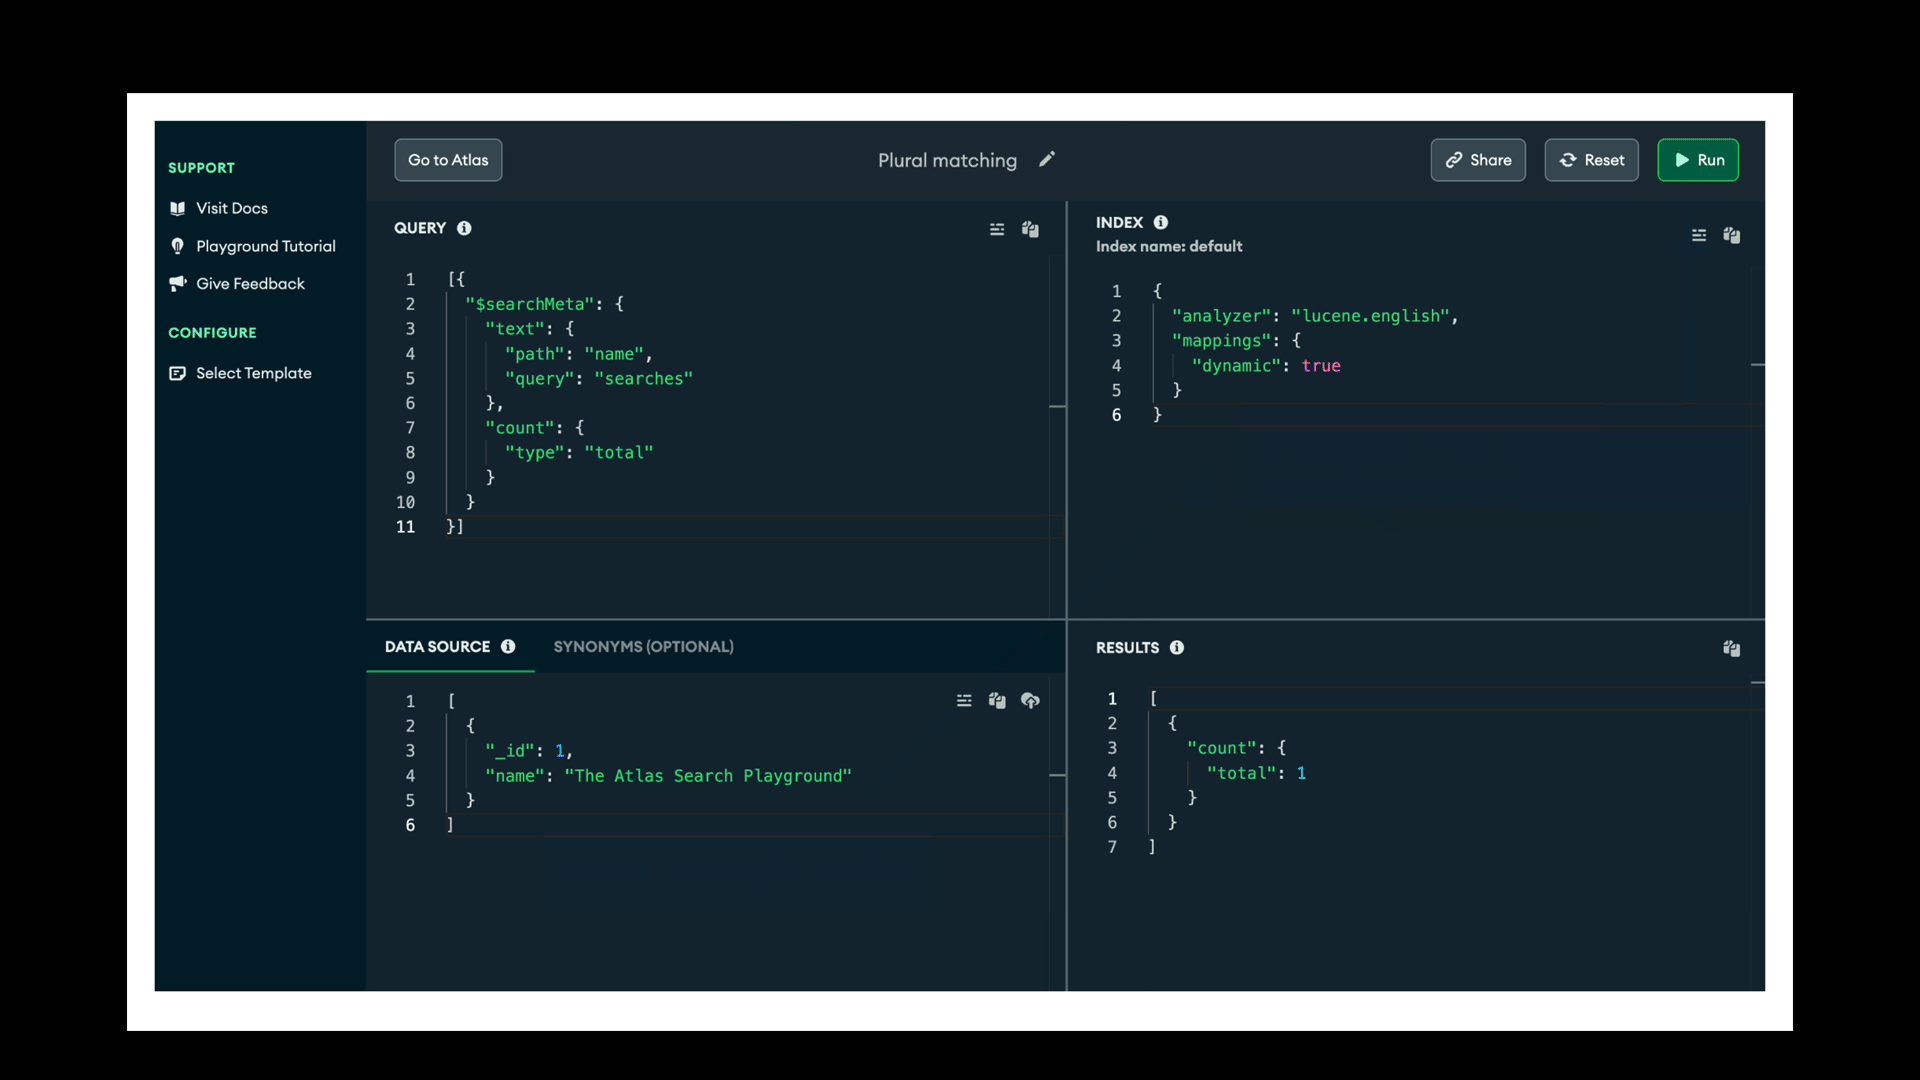The height and width of the screenshot is (1080, 1920).
Task: Click the Run button to execute query
Action: click(1698, 160)
